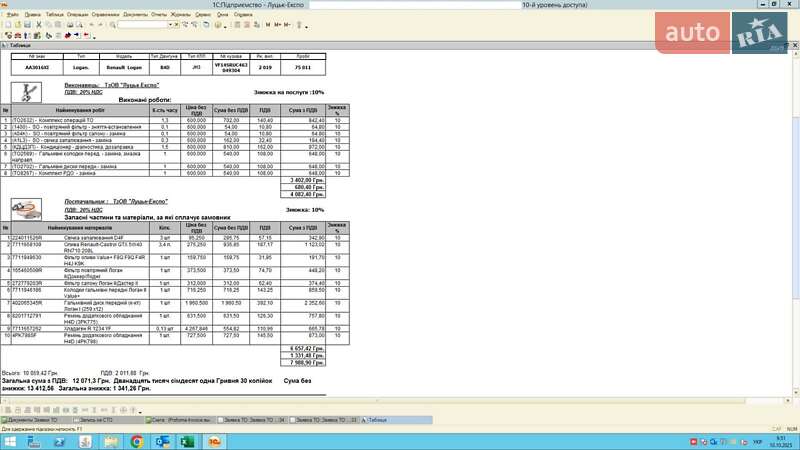
Task: Click the New document icon in toolbar
Action: click(x=8, y=25)
